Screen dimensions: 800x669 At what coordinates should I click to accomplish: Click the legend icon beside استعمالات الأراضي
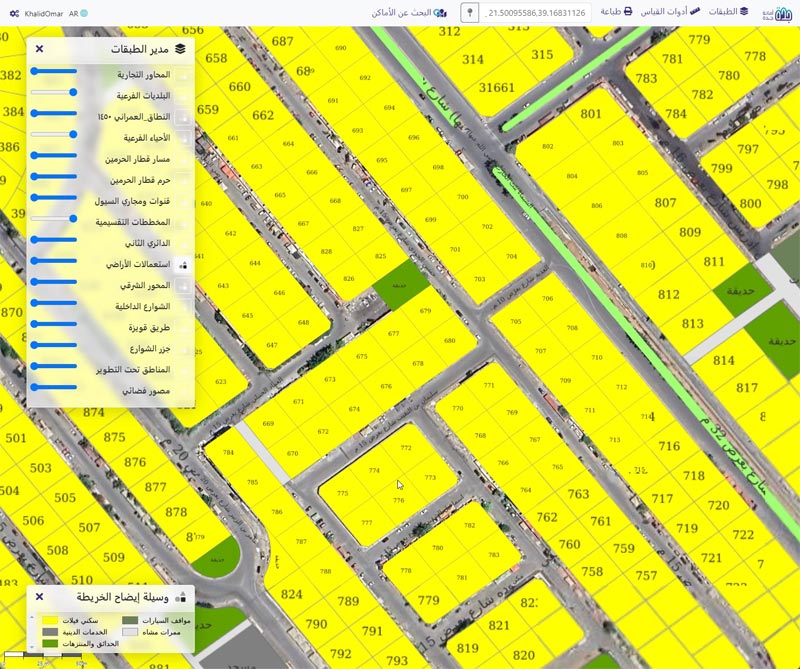(182, 266)
